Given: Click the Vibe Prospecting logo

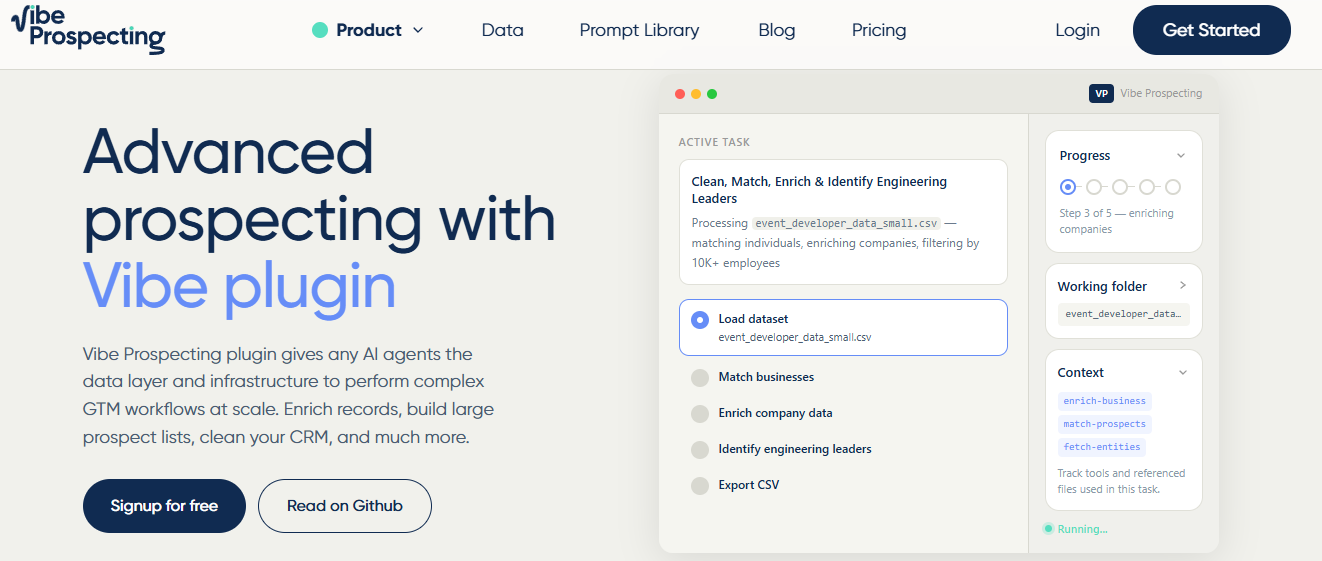Looking at the screenshot, I should tap(88, 30).
